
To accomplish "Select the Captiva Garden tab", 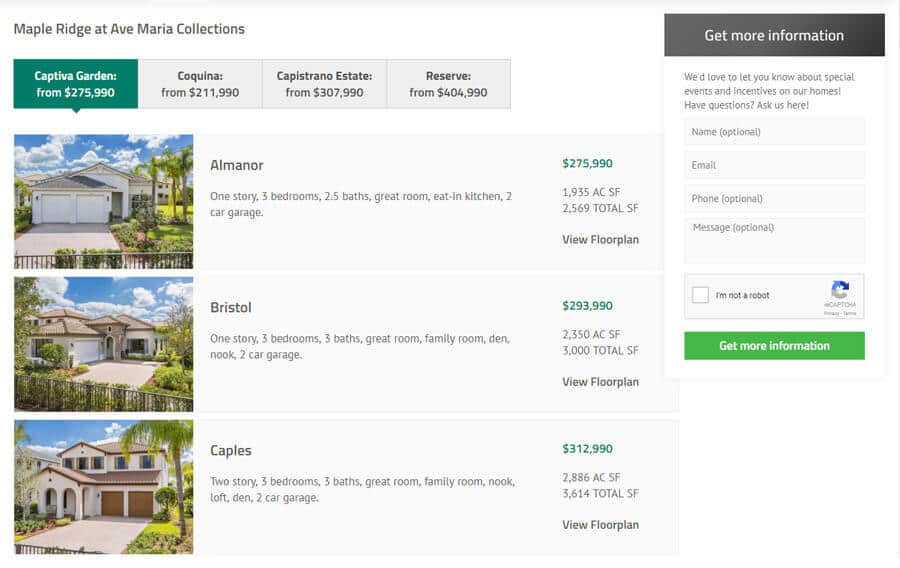I will coord(76,84).
